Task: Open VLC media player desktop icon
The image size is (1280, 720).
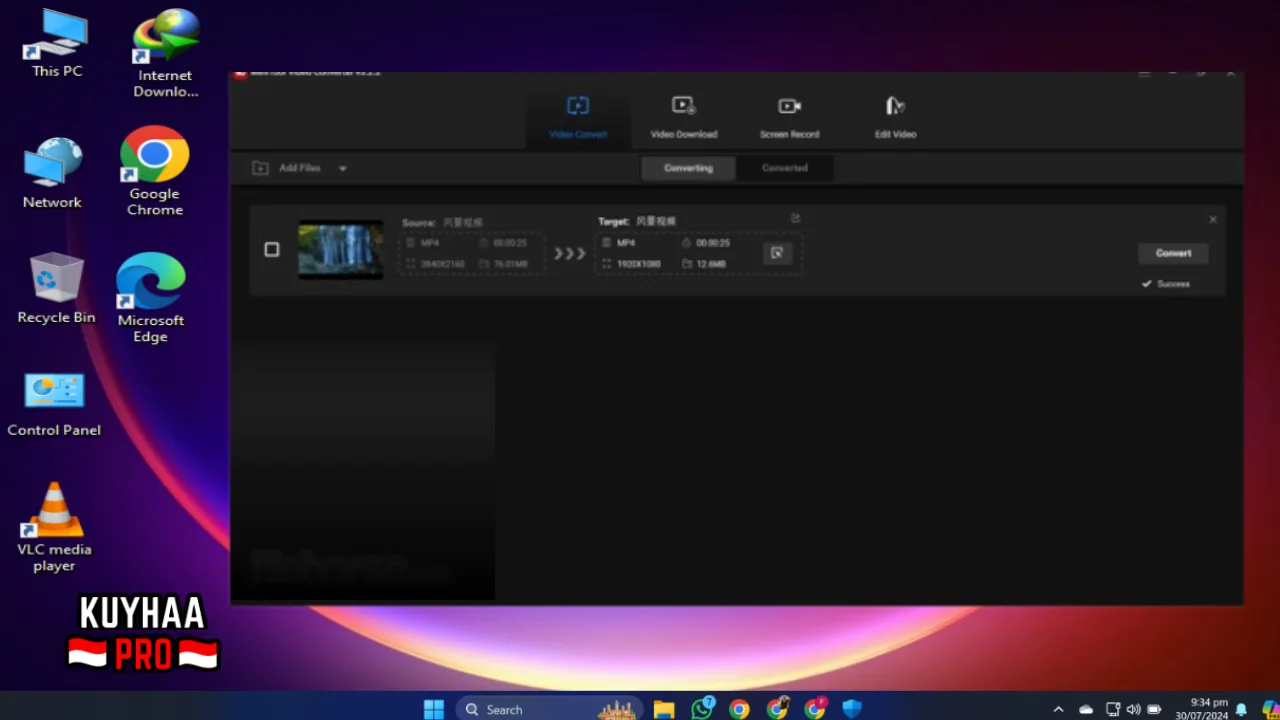Action: click(54, 526)
